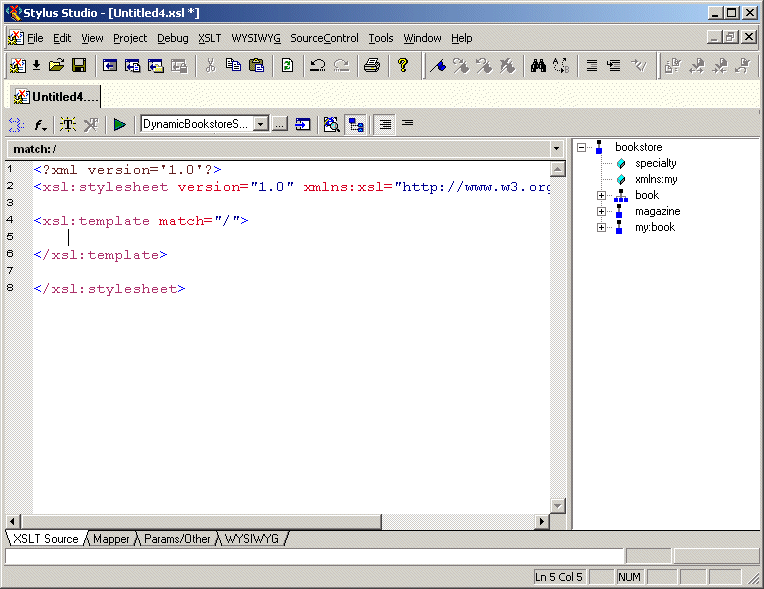This screenshot has width=764, height=589.
Task: Expand the magazine tree node
Action: click(602, 211)
